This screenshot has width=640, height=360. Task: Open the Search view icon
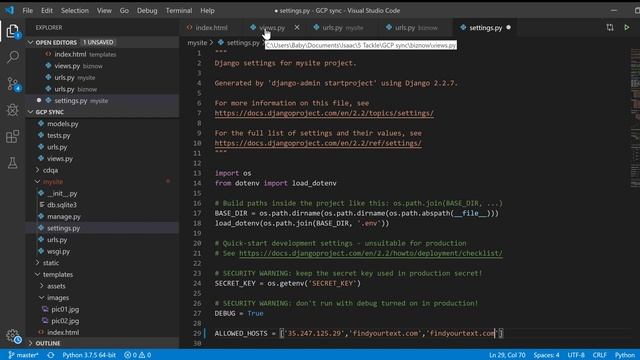point(13,57)
